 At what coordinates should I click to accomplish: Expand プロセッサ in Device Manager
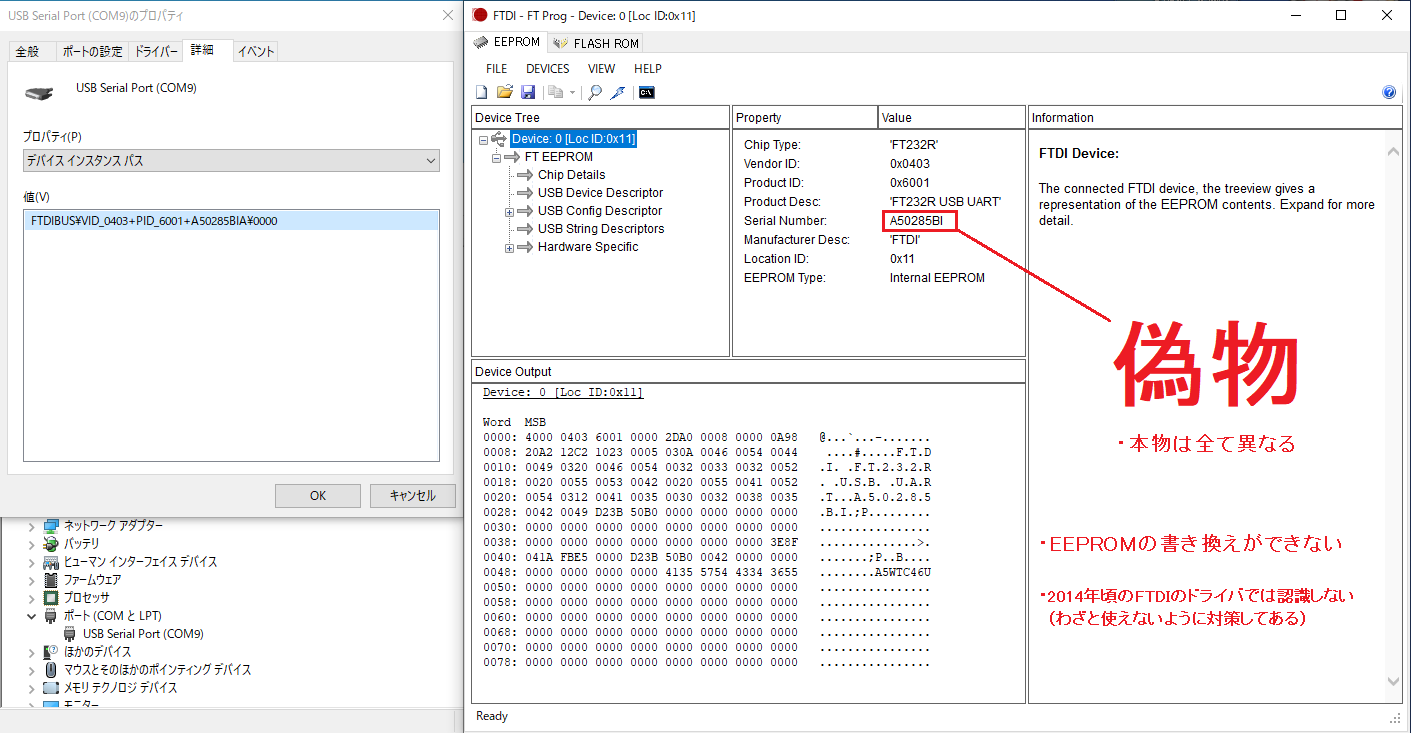pyautogui.click(x=33, y=598)
